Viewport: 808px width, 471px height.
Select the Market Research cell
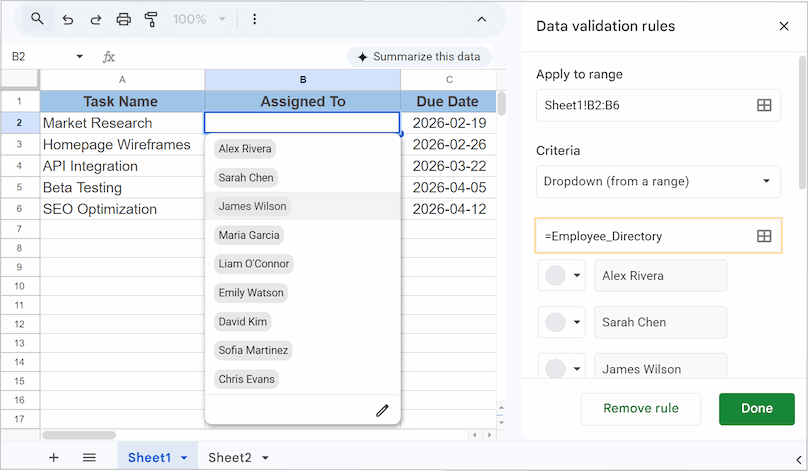coord(122,123)
